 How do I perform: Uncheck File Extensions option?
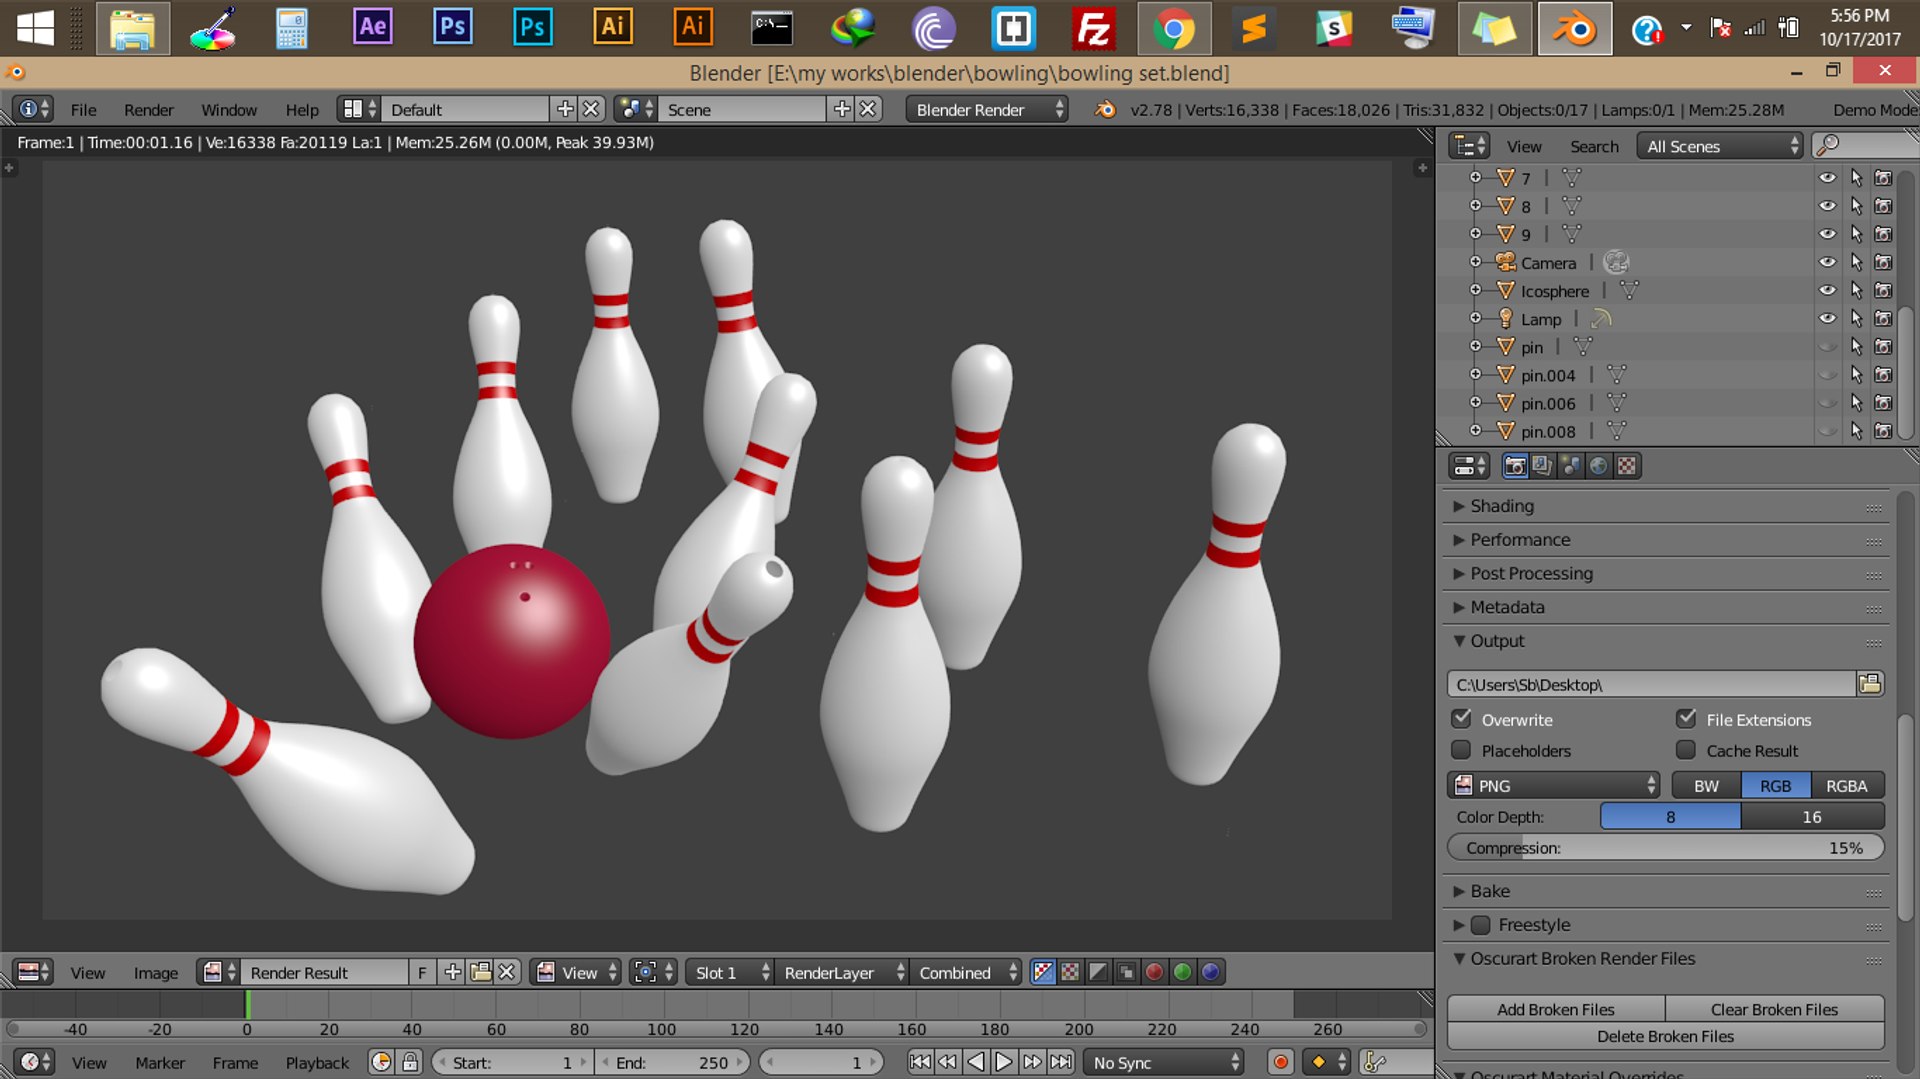click(1686, 719)
